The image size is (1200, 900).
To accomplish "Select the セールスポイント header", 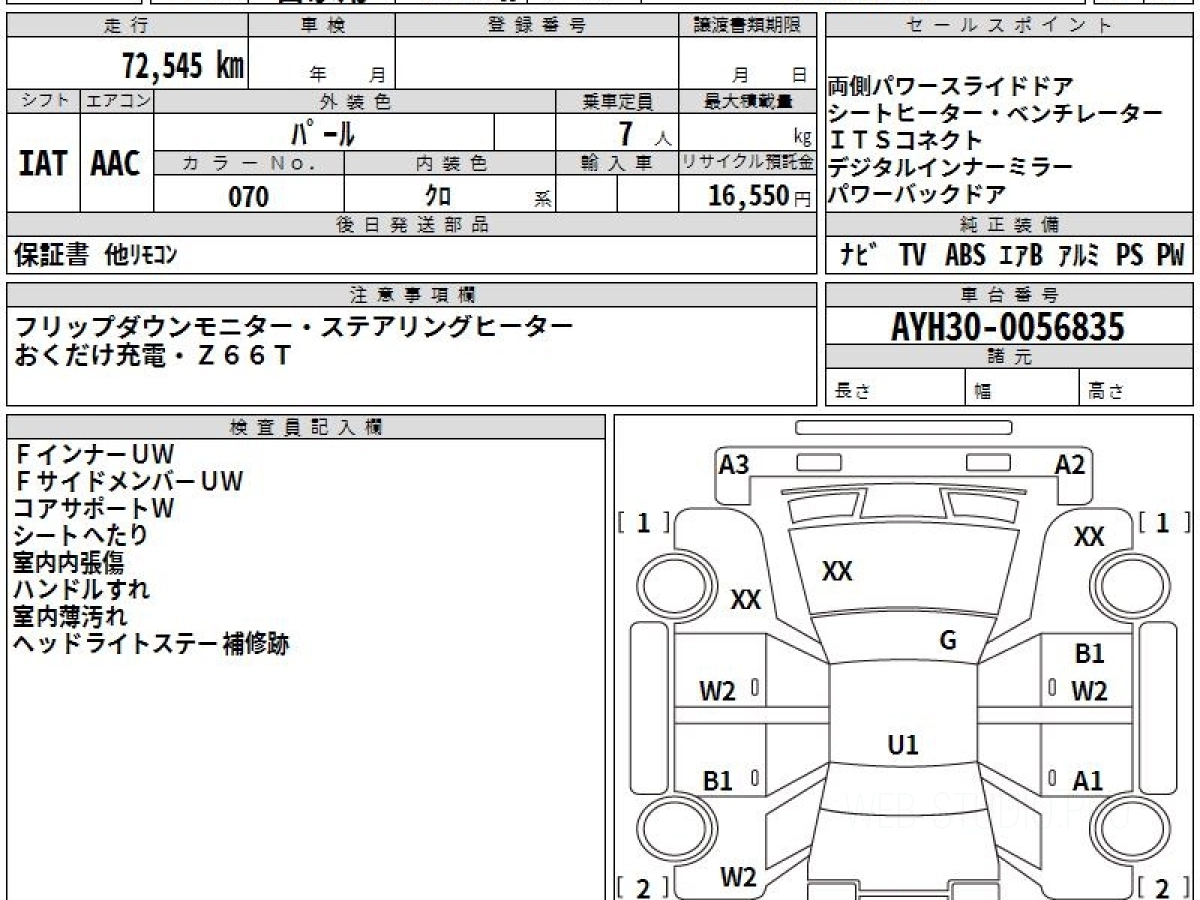I will pos(1009,26).
